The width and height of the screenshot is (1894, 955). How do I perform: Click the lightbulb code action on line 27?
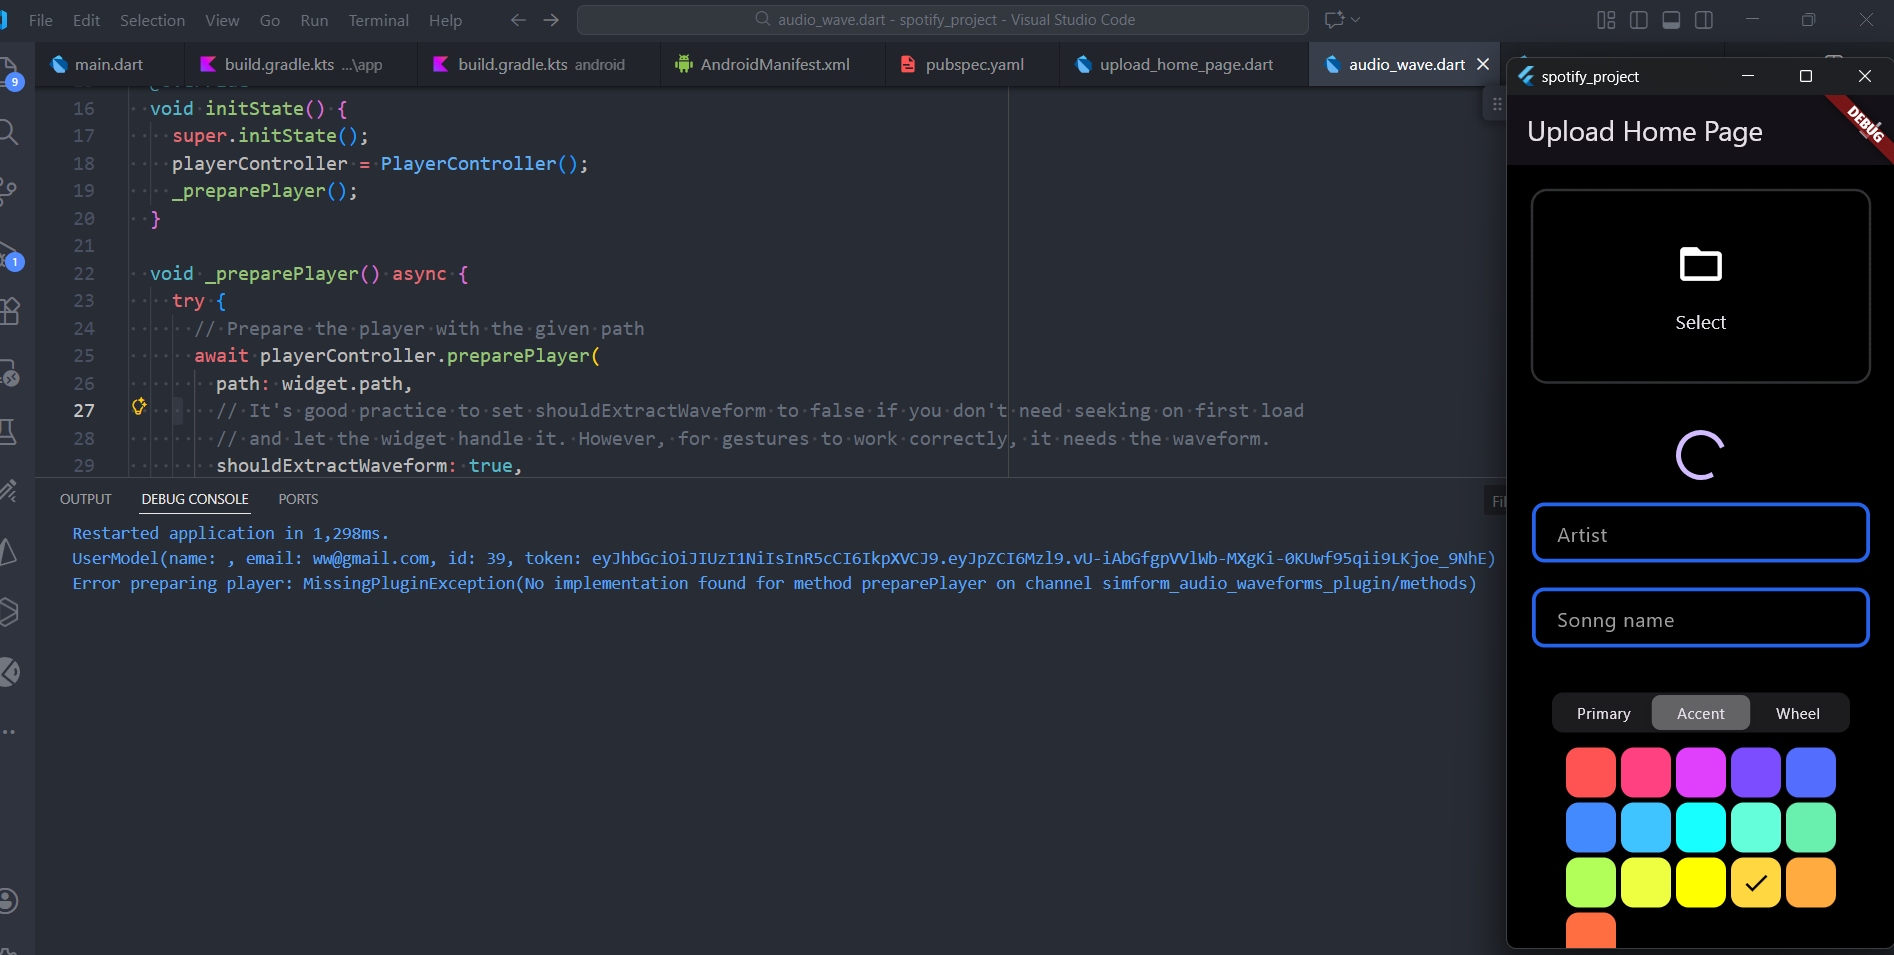tap(139, 406)
